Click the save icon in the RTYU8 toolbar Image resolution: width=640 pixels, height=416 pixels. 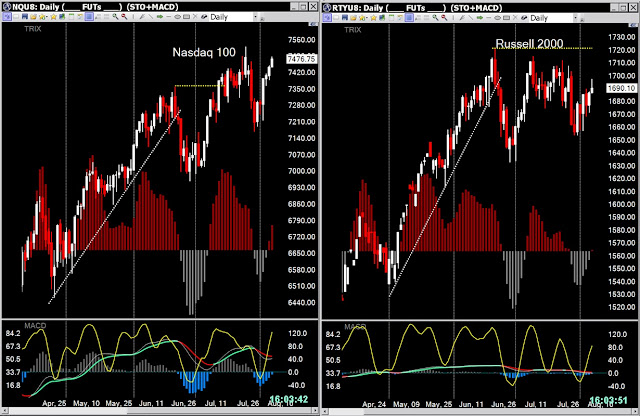pos(345,18)
